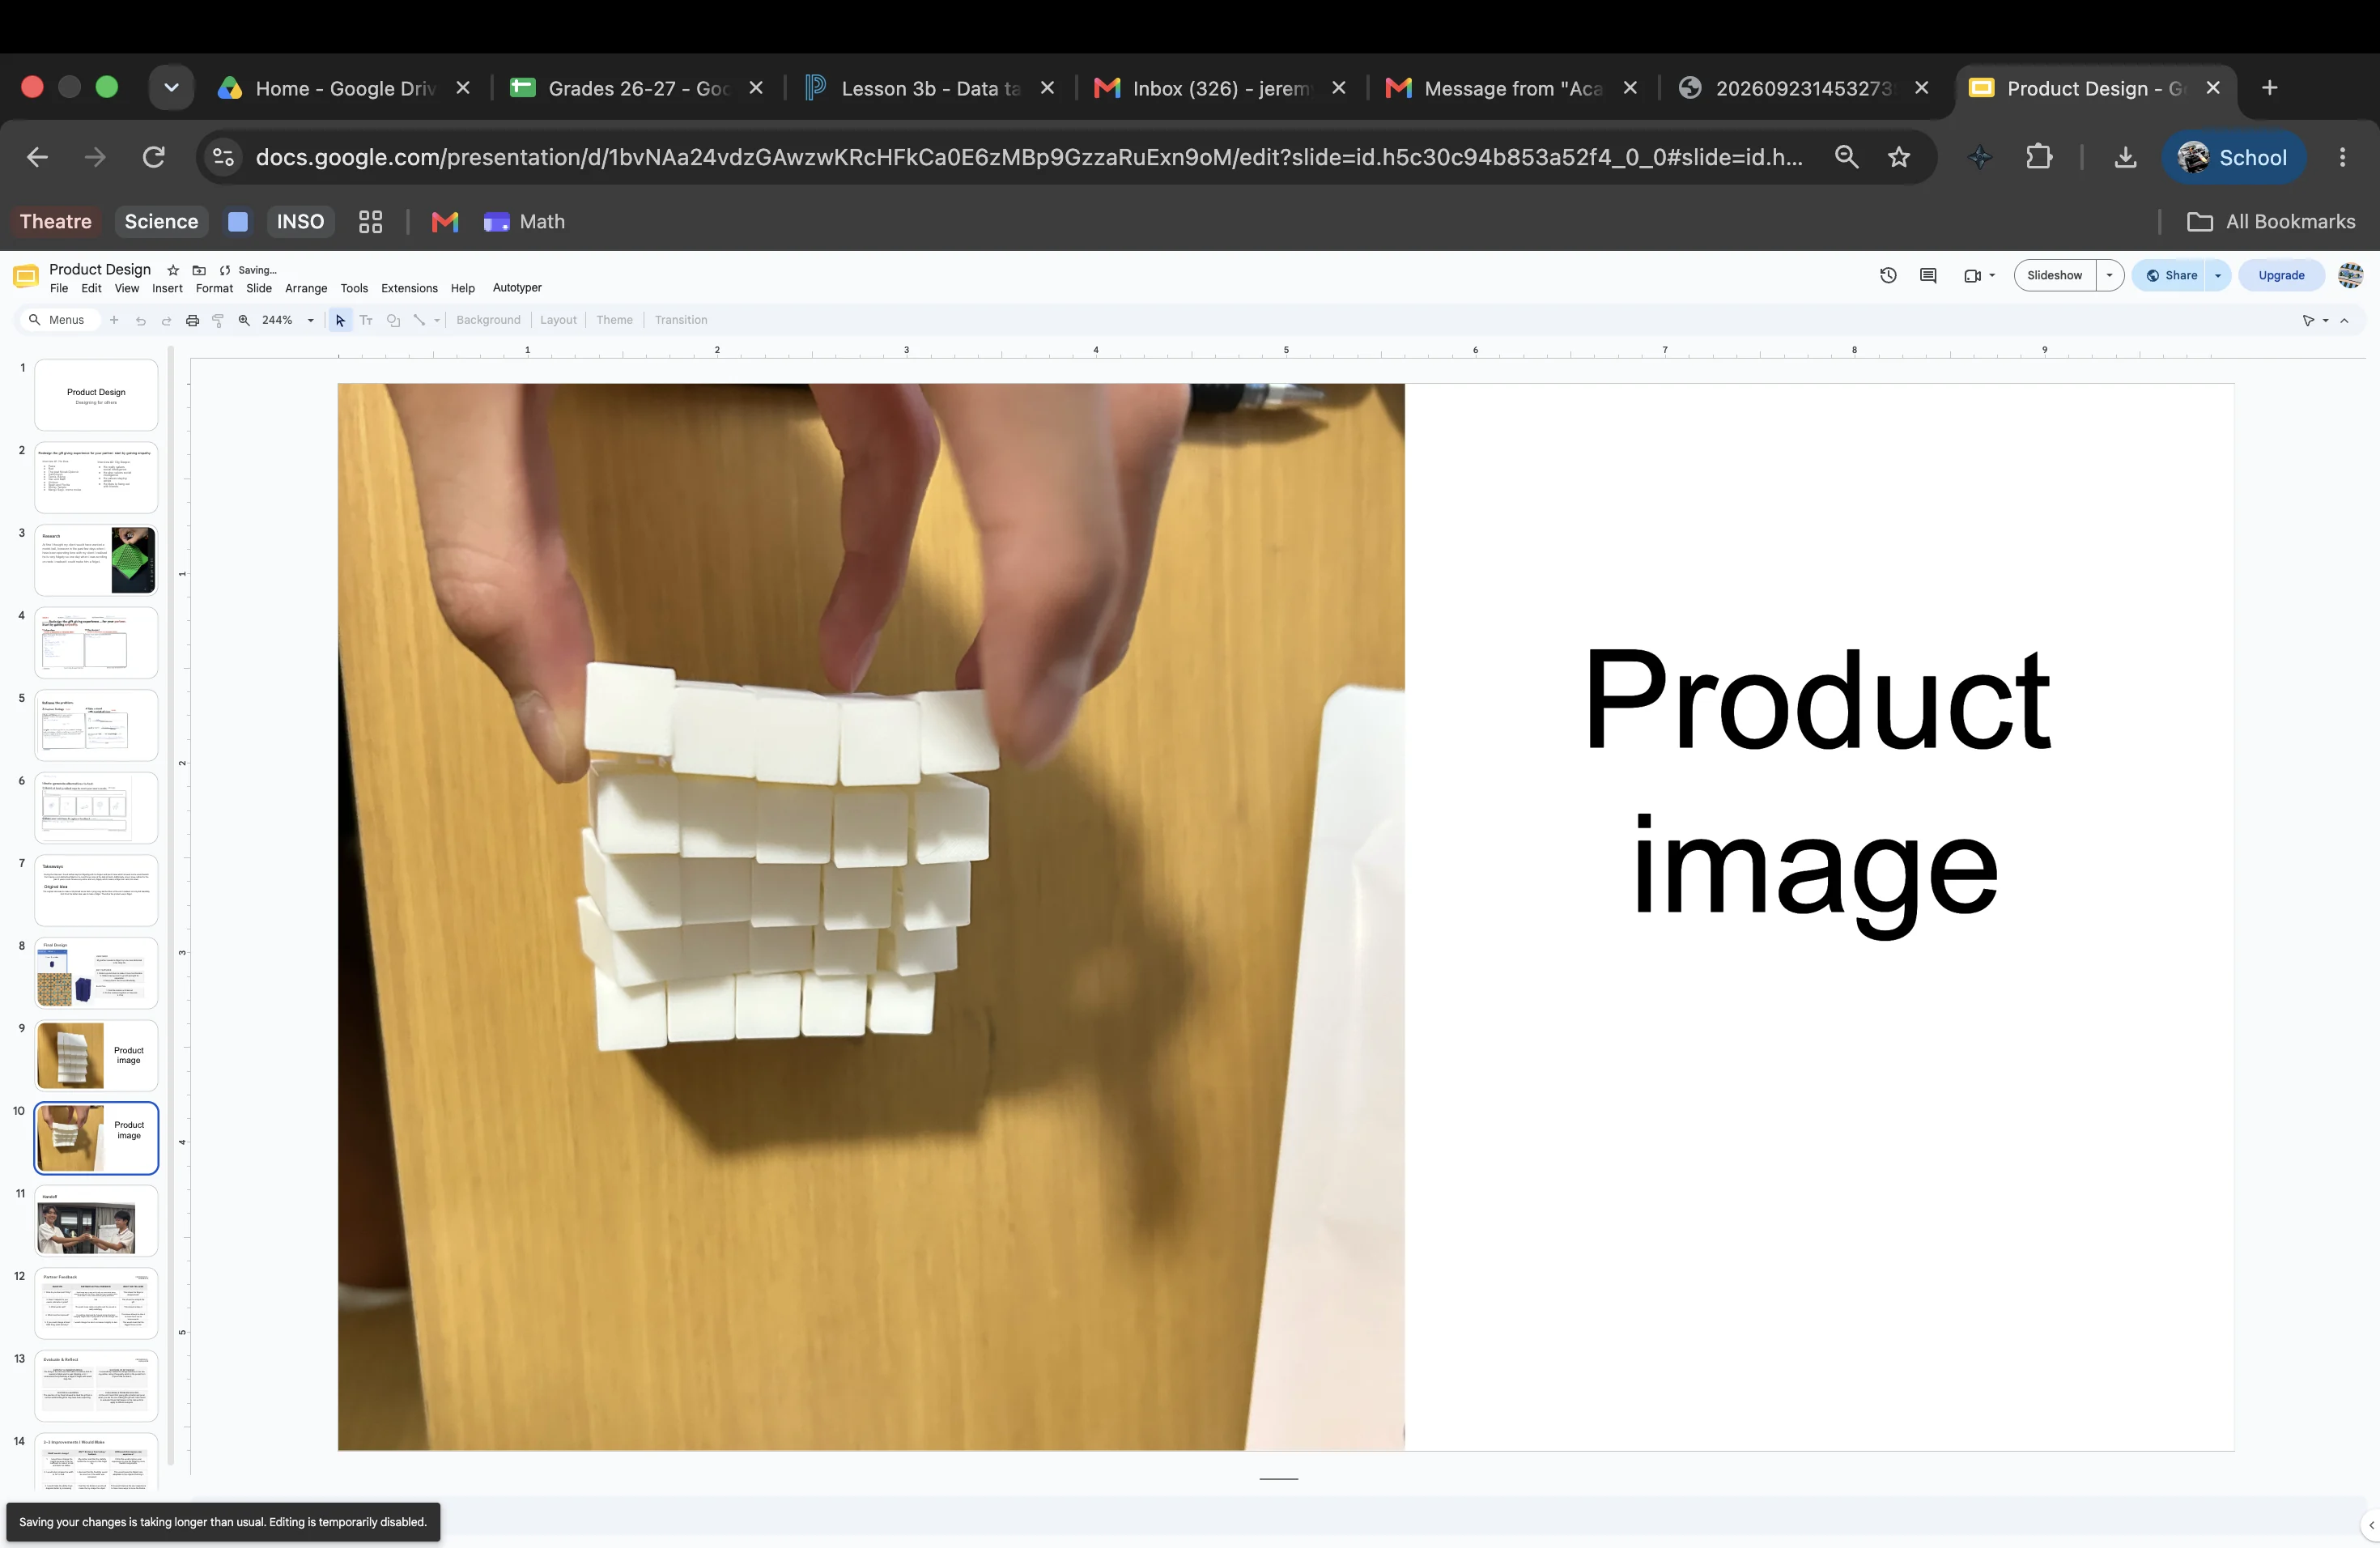Click the Transition toolbar button
This screenshot has height=1548, width=2380.
680,320
